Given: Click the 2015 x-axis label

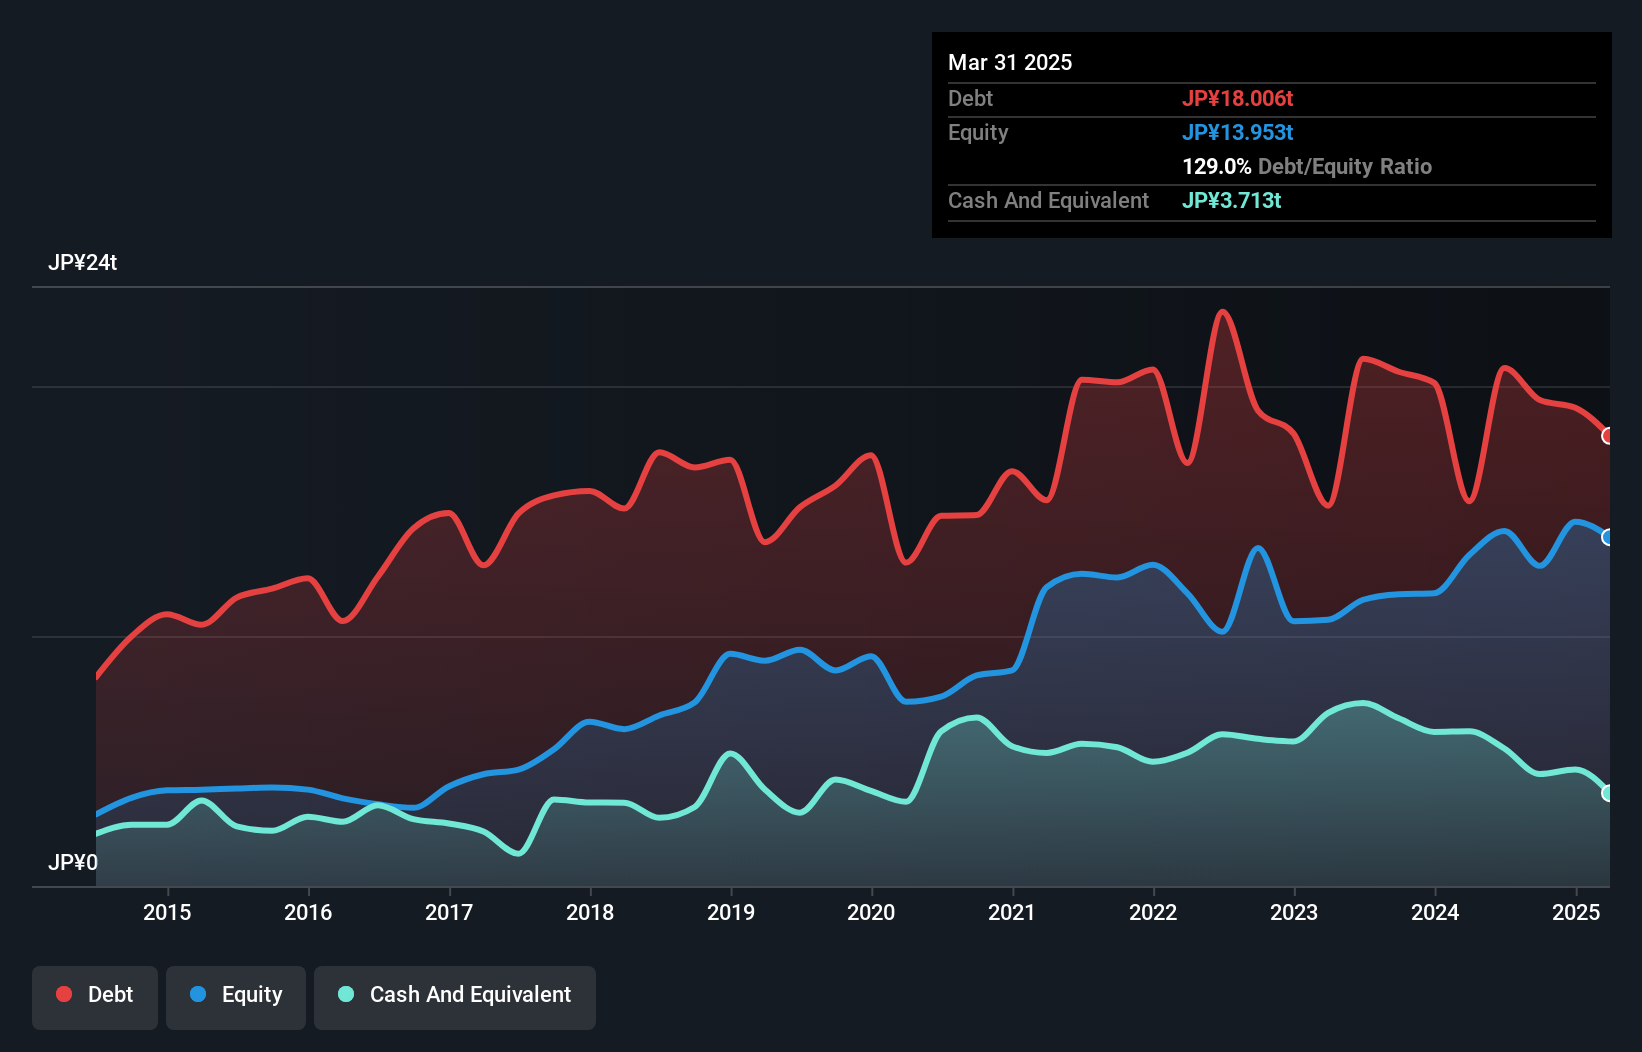Looking at the screenshot, I should point(167,912).
